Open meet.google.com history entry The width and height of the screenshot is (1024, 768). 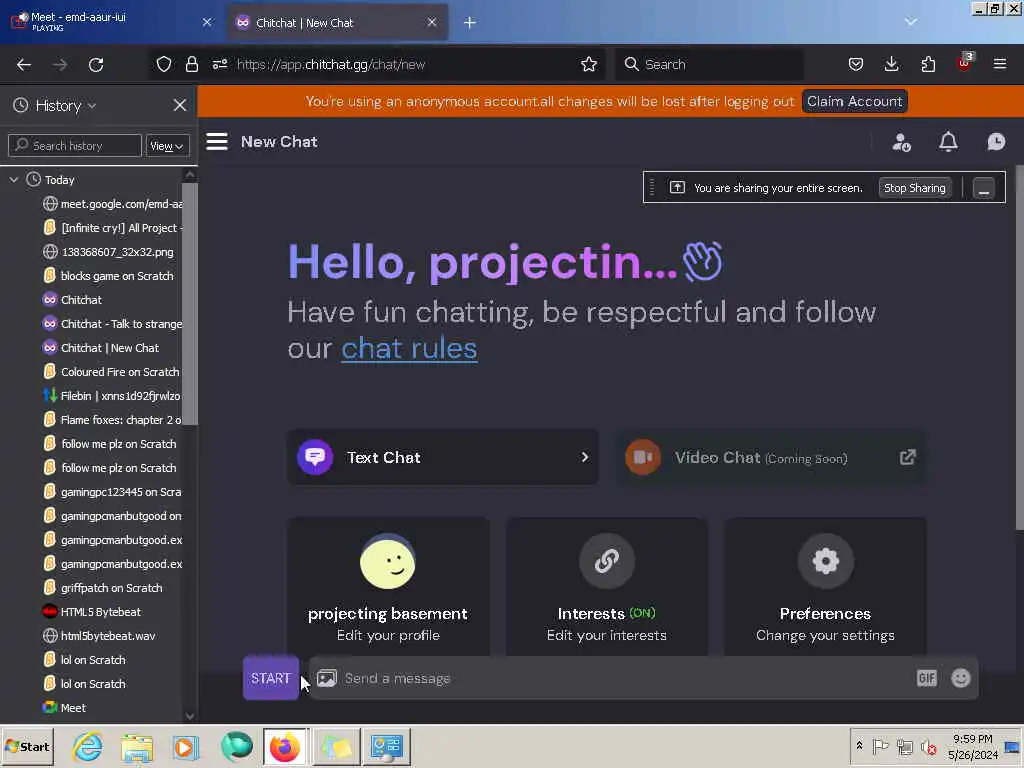[112, 204]
